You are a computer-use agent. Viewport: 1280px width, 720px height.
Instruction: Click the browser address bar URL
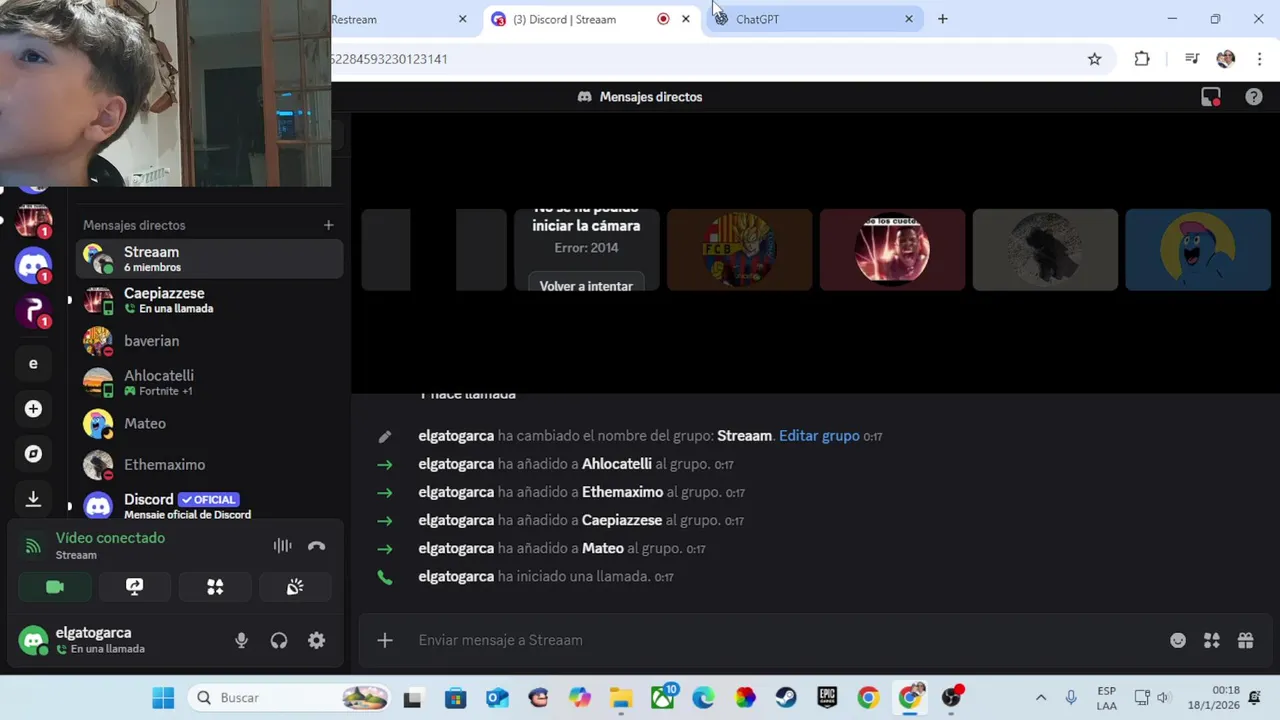389,59
